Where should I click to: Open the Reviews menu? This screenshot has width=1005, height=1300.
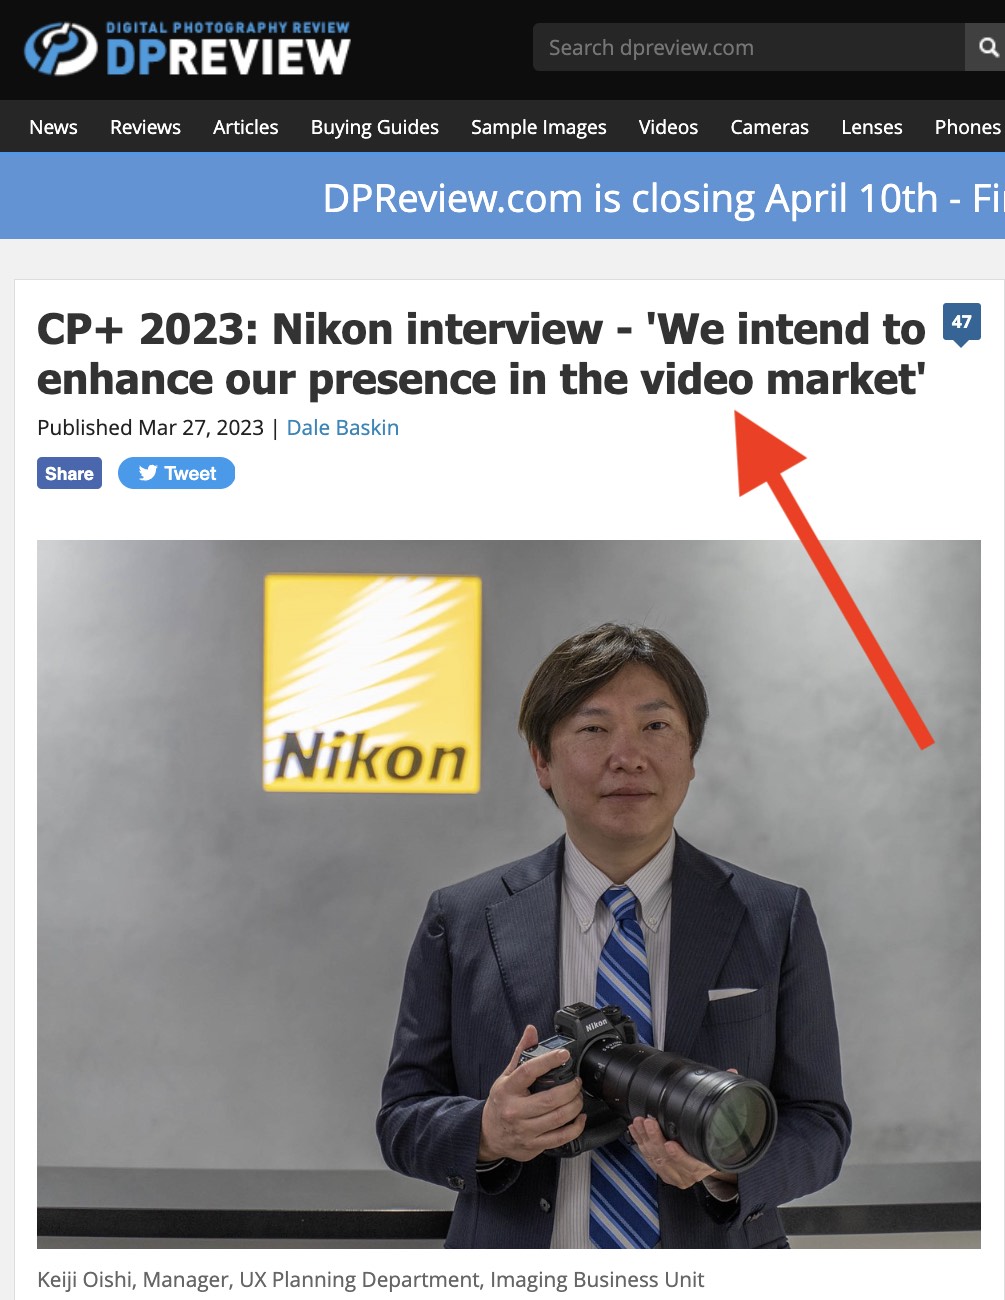(x=145, y=127)
